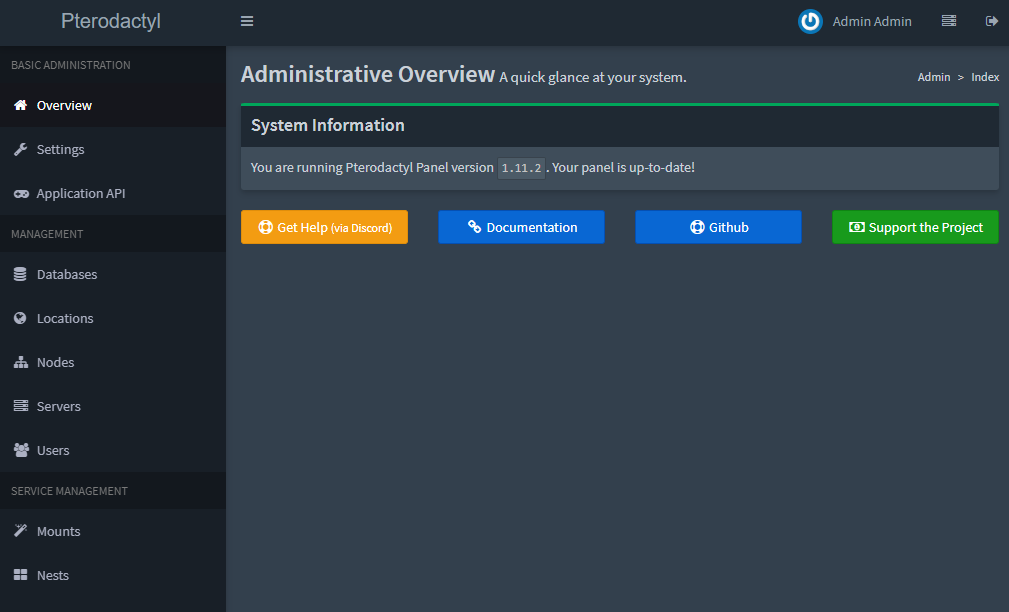The height and width of the screenshot is (612, 1009).
Task: Click the Mounts magic wand icon
Action: [x=21, y=531]
